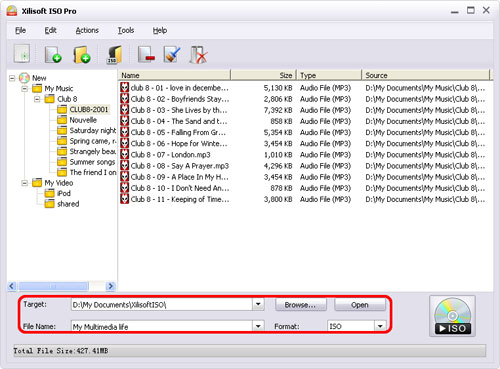This screenshot has width=500, height=369.
Task: Sort list by Name column header
Action: click(174, 75)
